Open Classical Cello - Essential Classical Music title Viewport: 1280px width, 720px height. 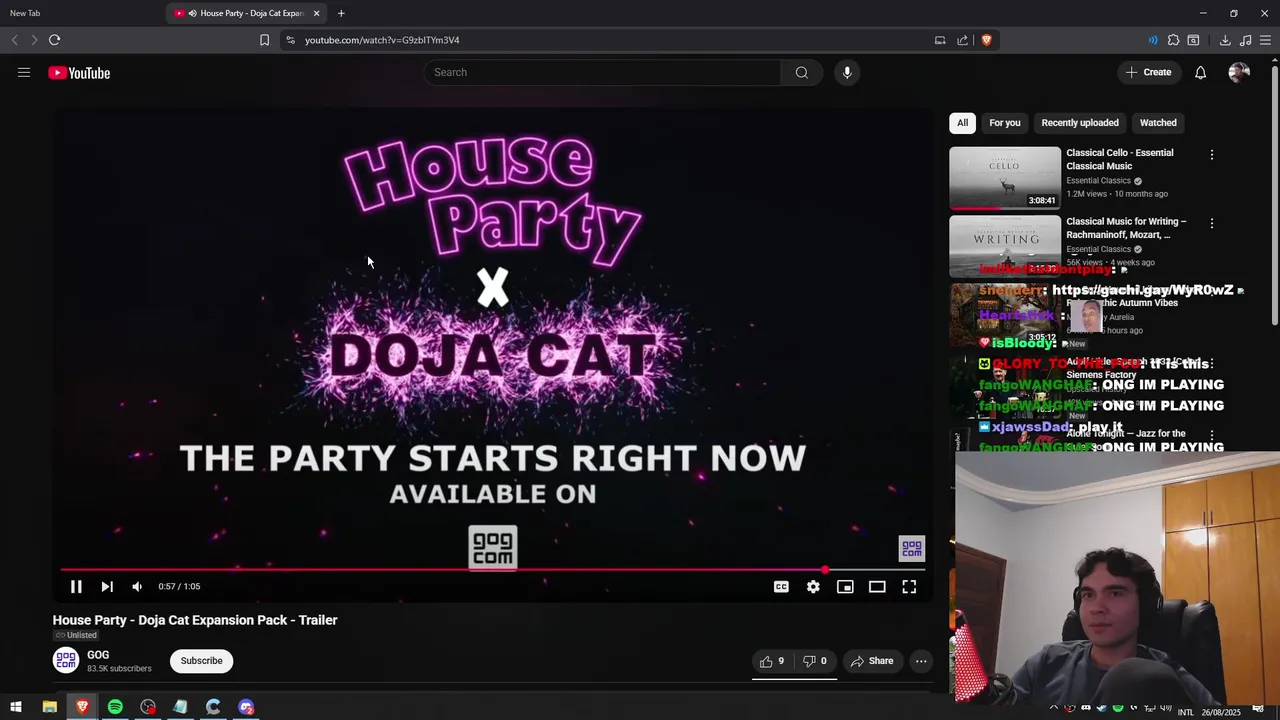[x=1120, y=159]
